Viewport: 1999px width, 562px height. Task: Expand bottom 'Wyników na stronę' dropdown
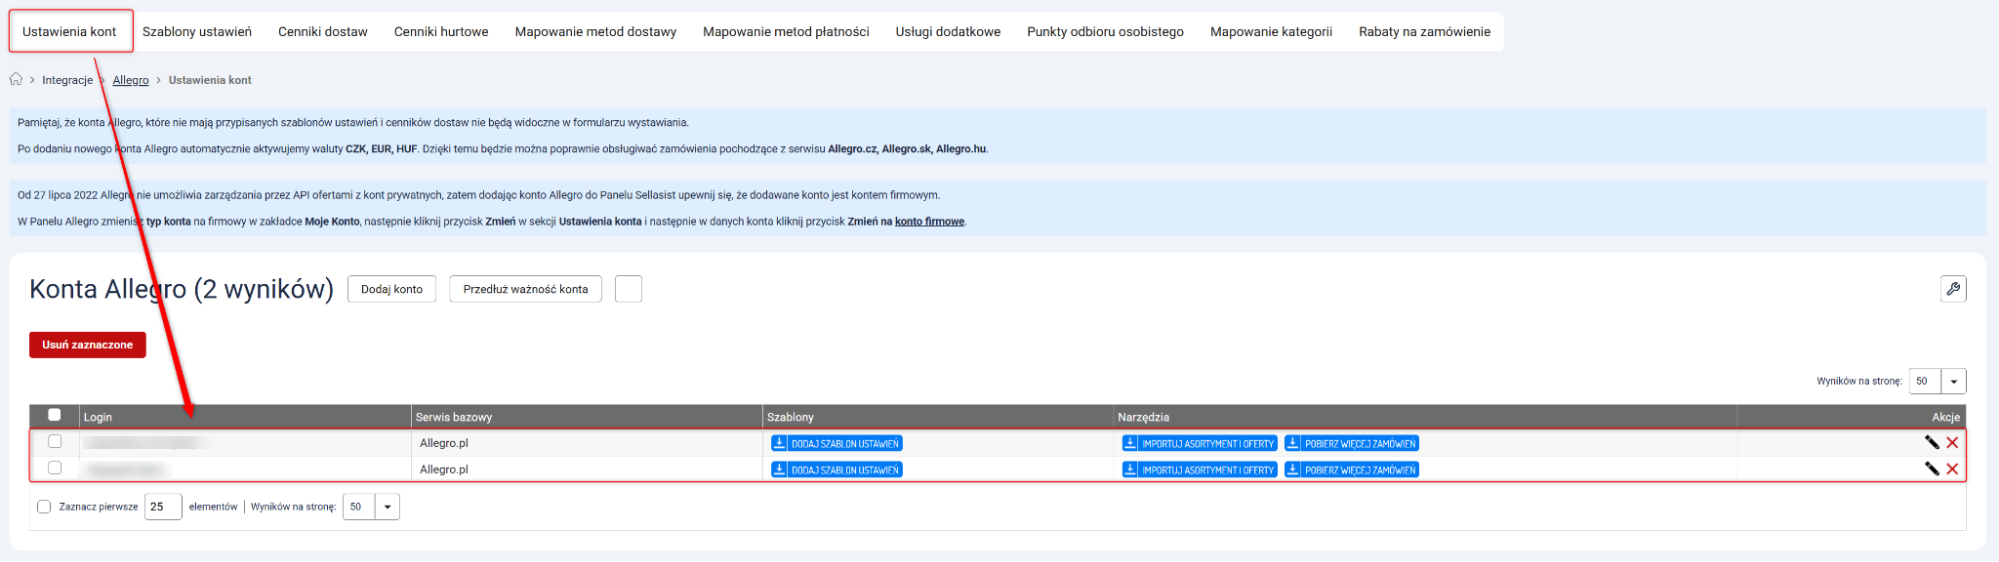point(387,507)
